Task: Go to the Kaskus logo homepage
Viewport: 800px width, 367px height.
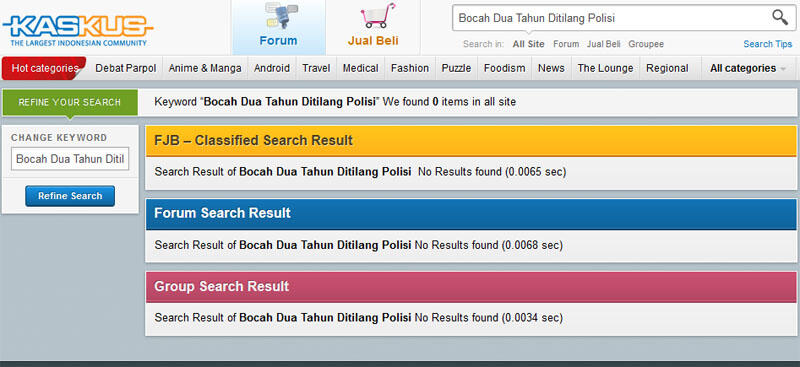Action: click(78, 30)
